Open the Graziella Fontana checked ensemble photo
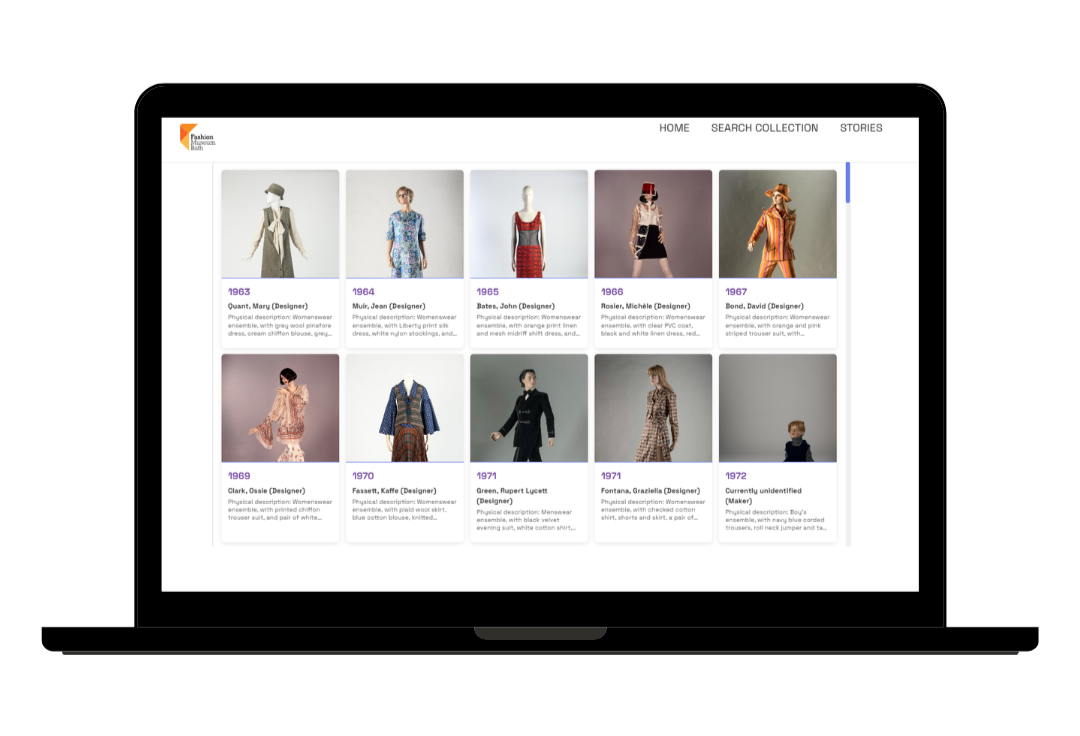Screen dimensions: 1080x736 click(653, 407)
